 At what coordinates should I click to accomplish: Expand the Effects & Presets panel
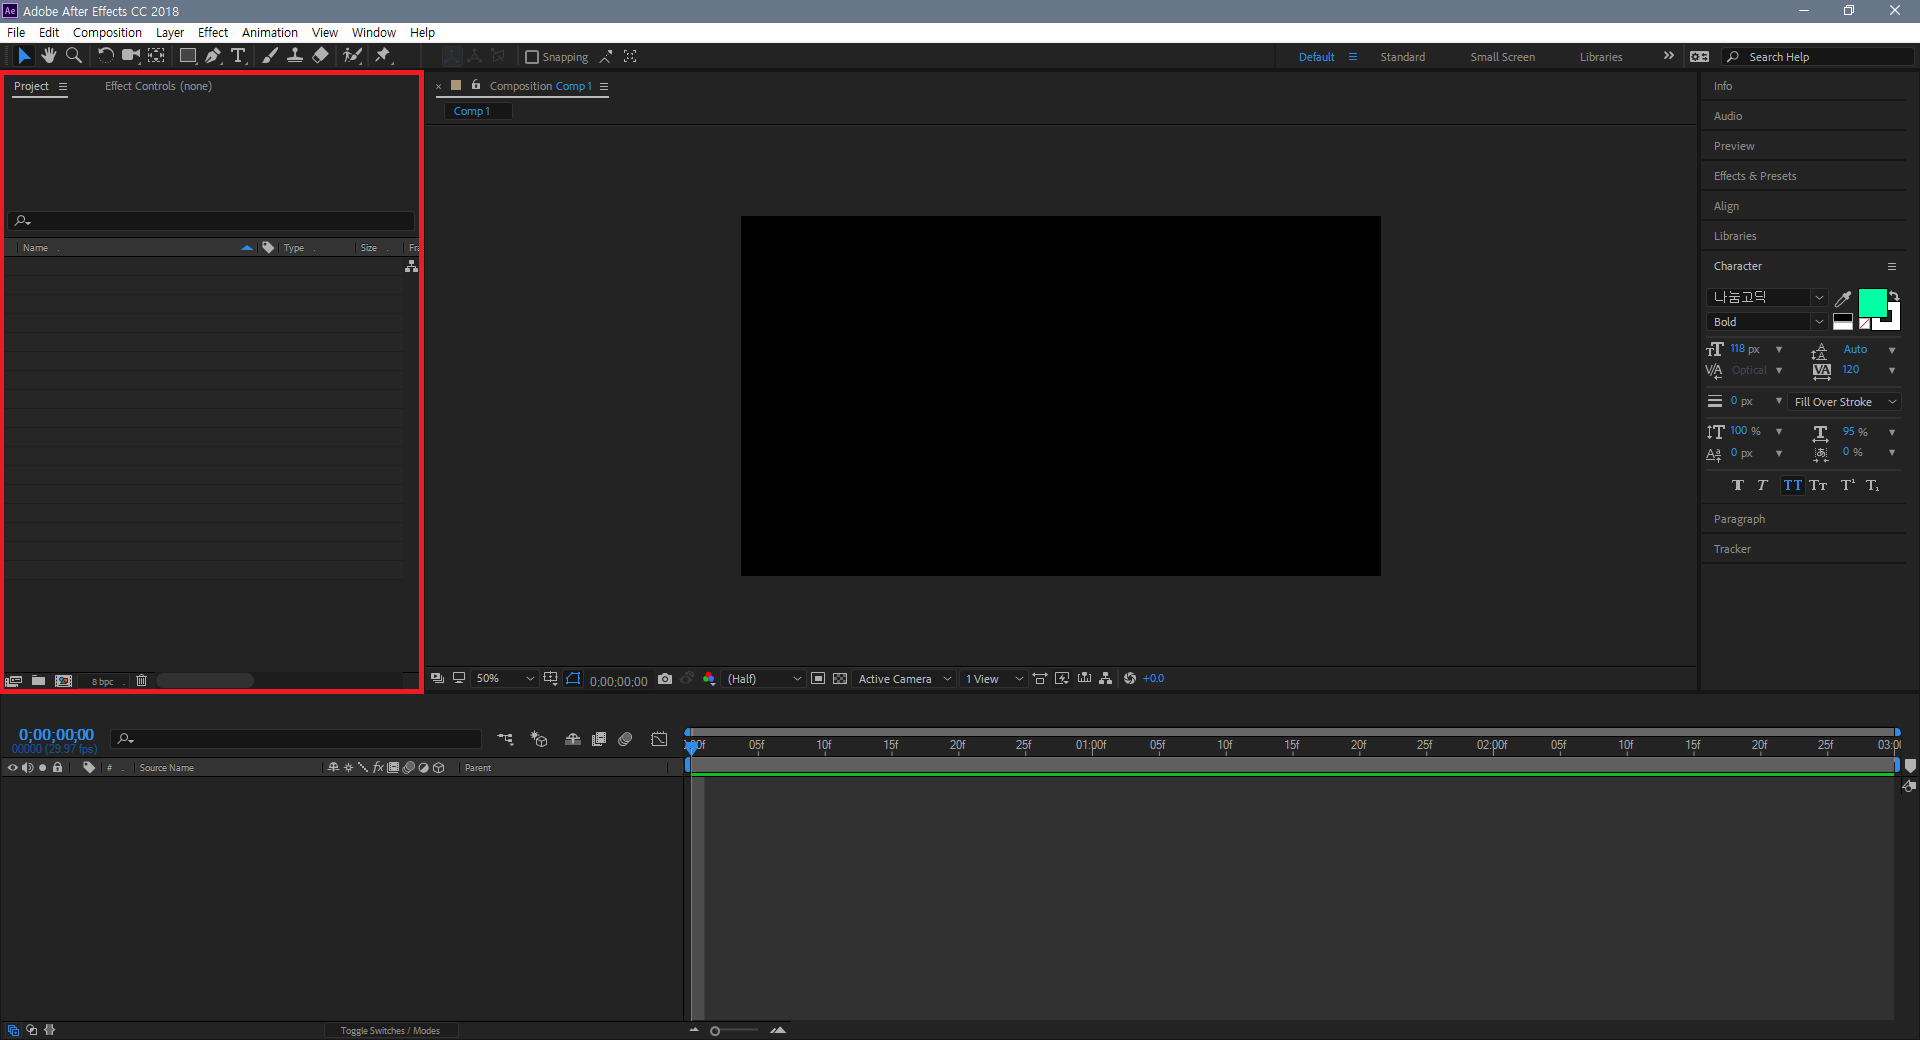click(1755, 176)
